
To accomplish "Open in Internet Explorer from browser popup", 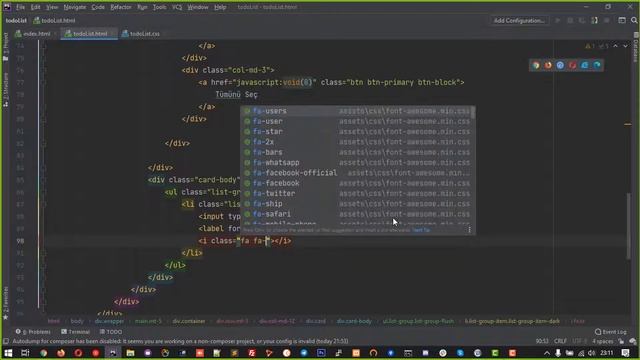I will 585,65.
